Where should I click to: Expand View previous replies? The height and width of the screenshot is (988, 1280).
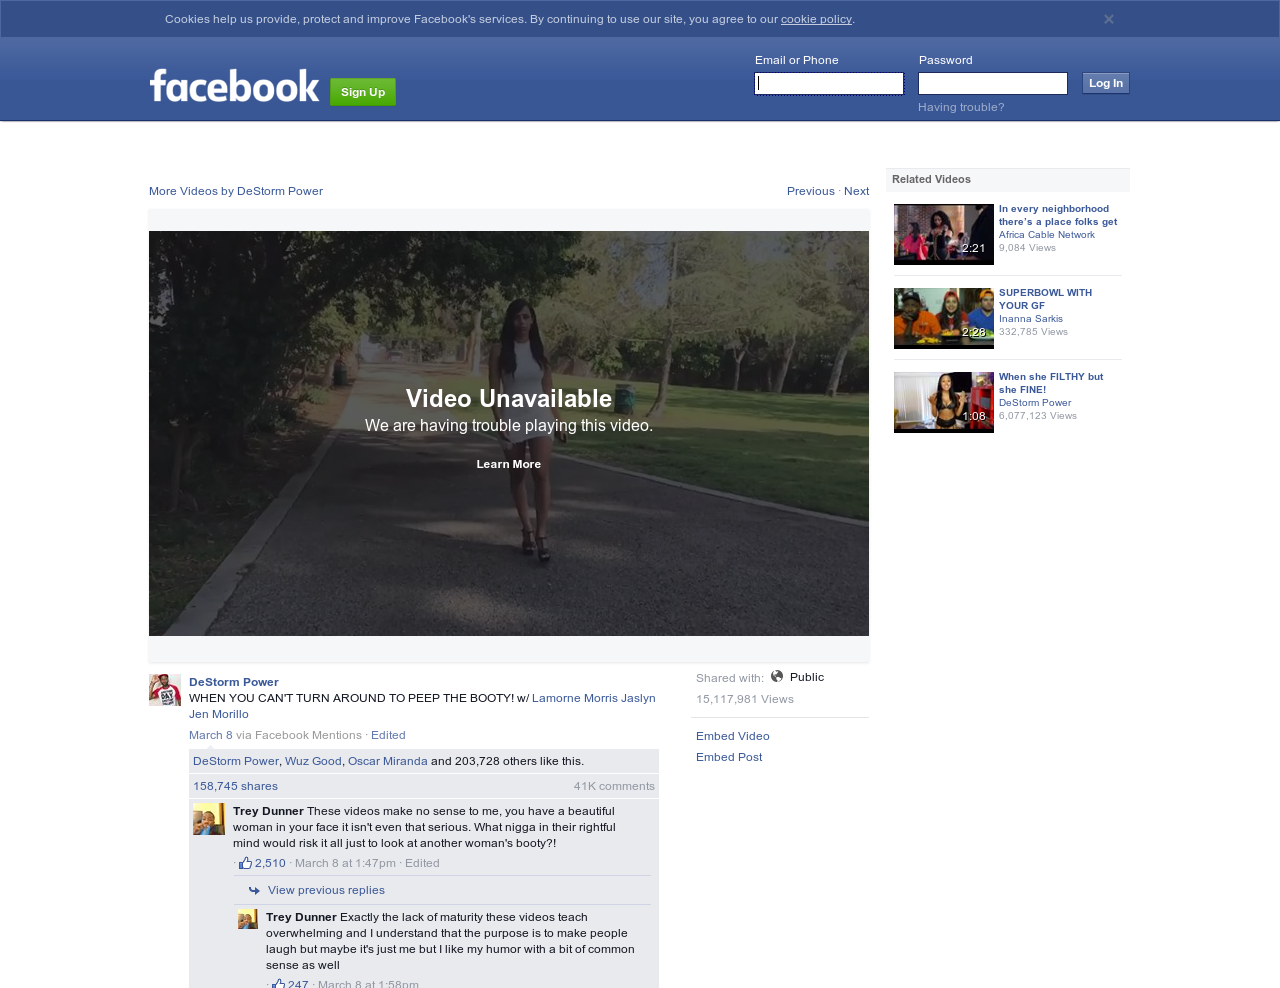pos(326,890)
